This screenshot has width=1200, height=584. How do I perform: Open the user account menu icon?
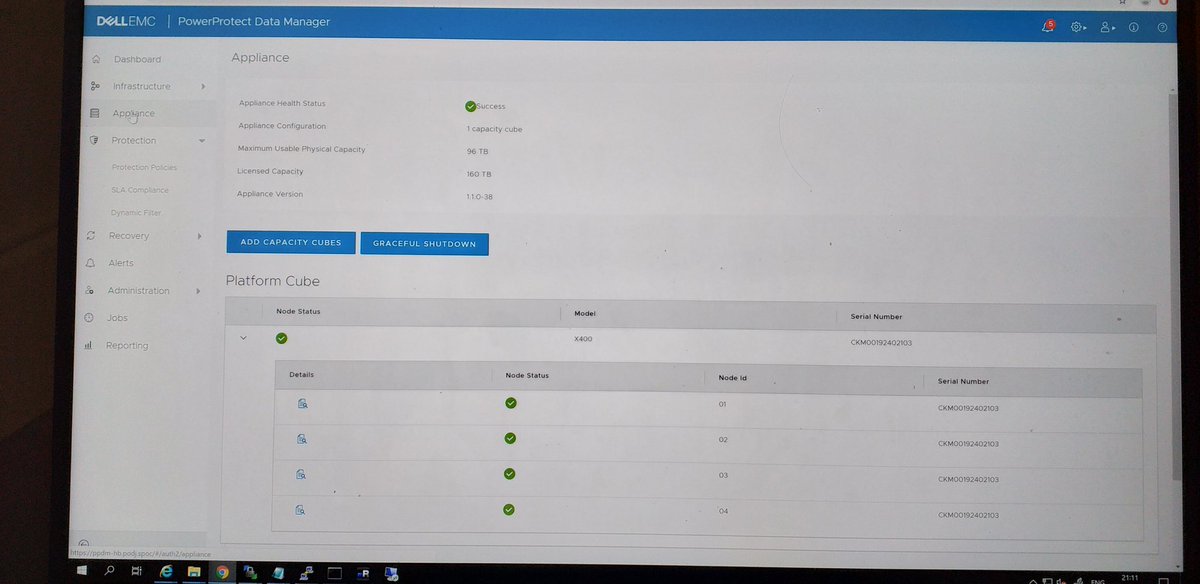[x=1107, y=27]
